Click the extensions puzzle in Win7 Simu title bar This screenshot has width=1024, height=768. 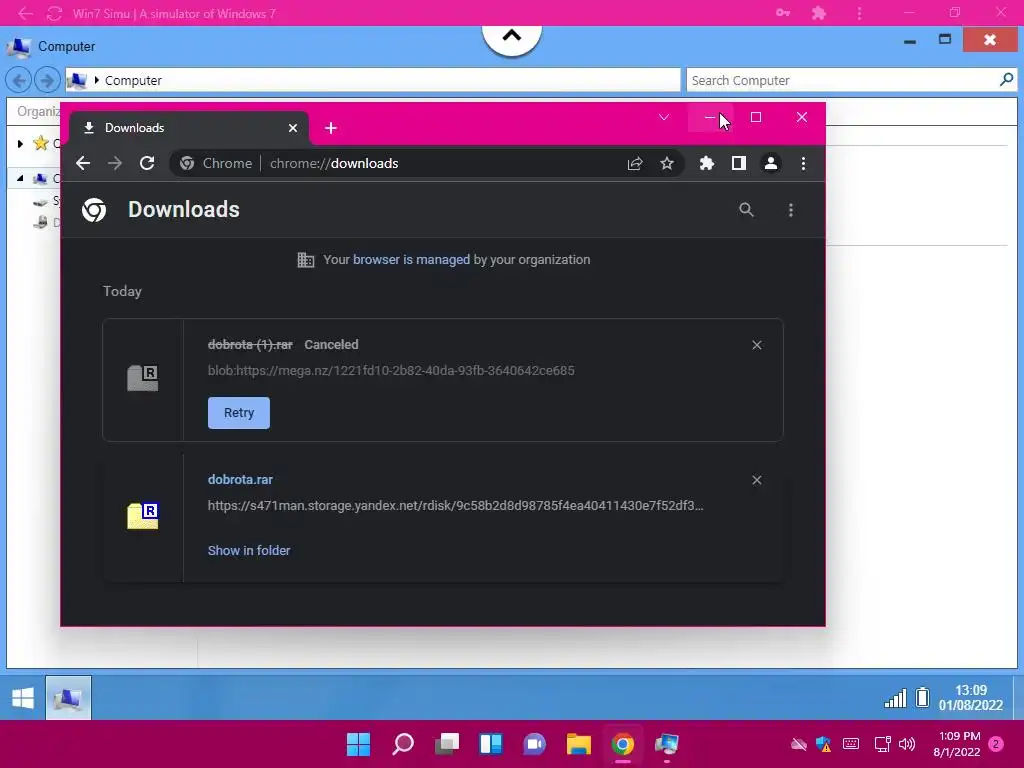819,13
